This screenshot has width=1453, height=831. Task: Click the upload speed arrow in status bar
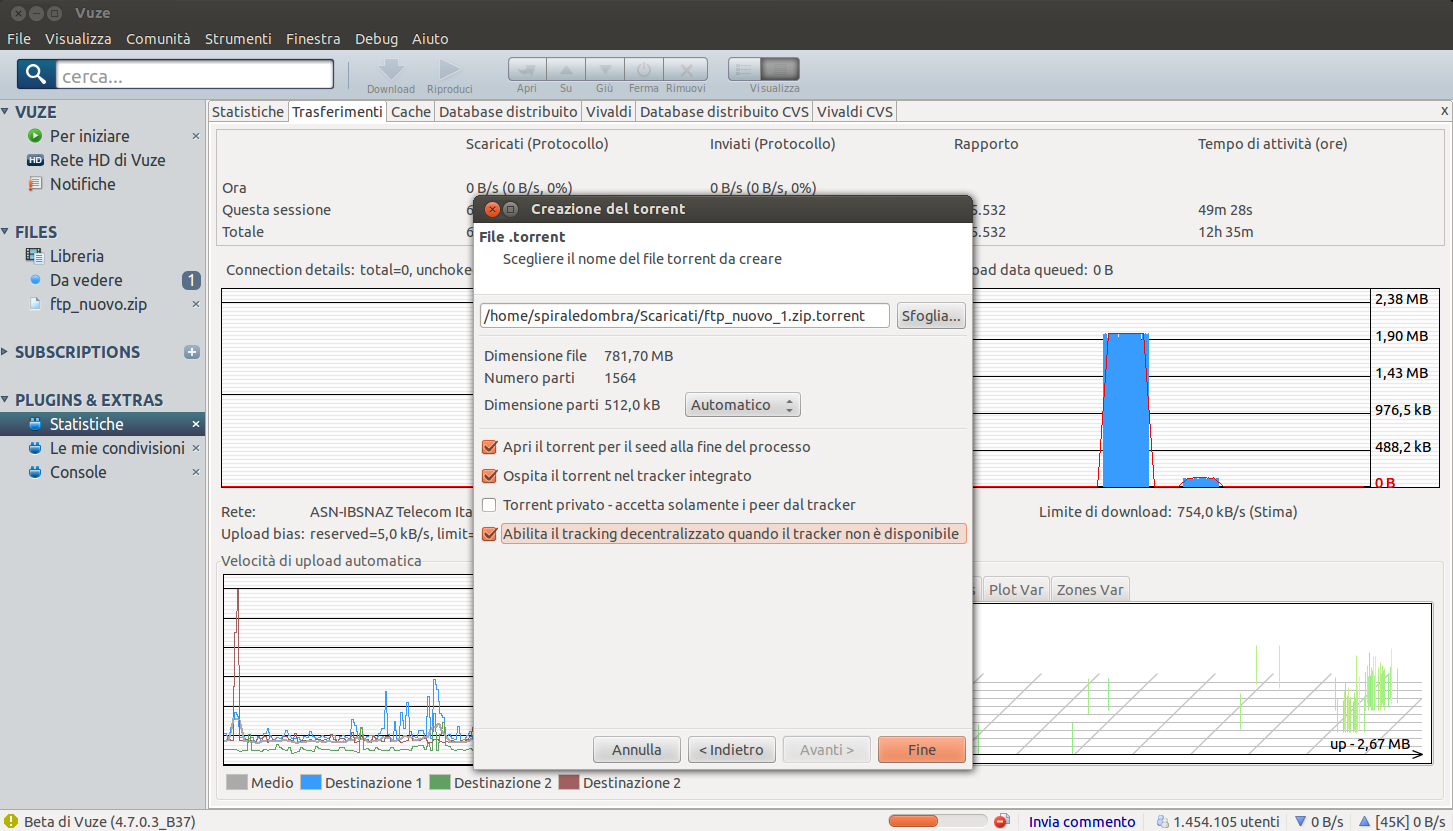tap(1365, 822)
